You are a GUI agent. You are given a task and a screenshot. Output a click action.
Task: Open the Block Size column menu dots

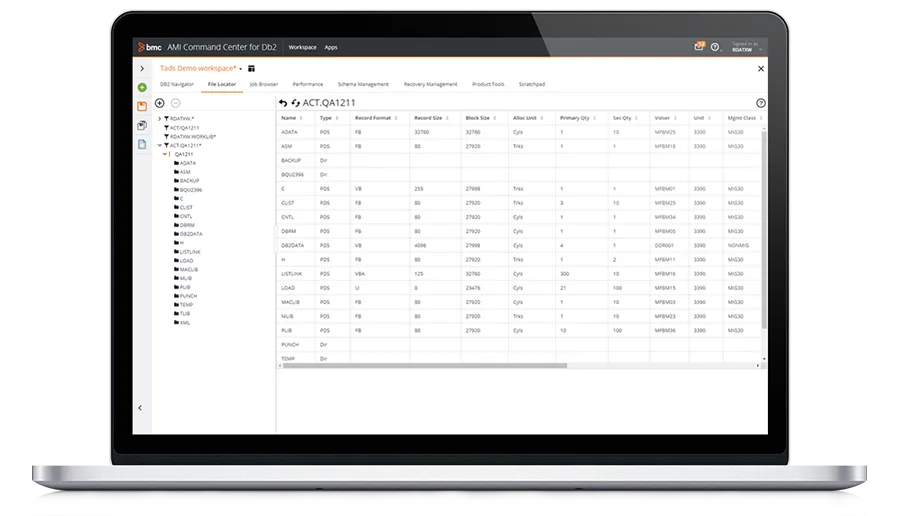coord(495,118)
